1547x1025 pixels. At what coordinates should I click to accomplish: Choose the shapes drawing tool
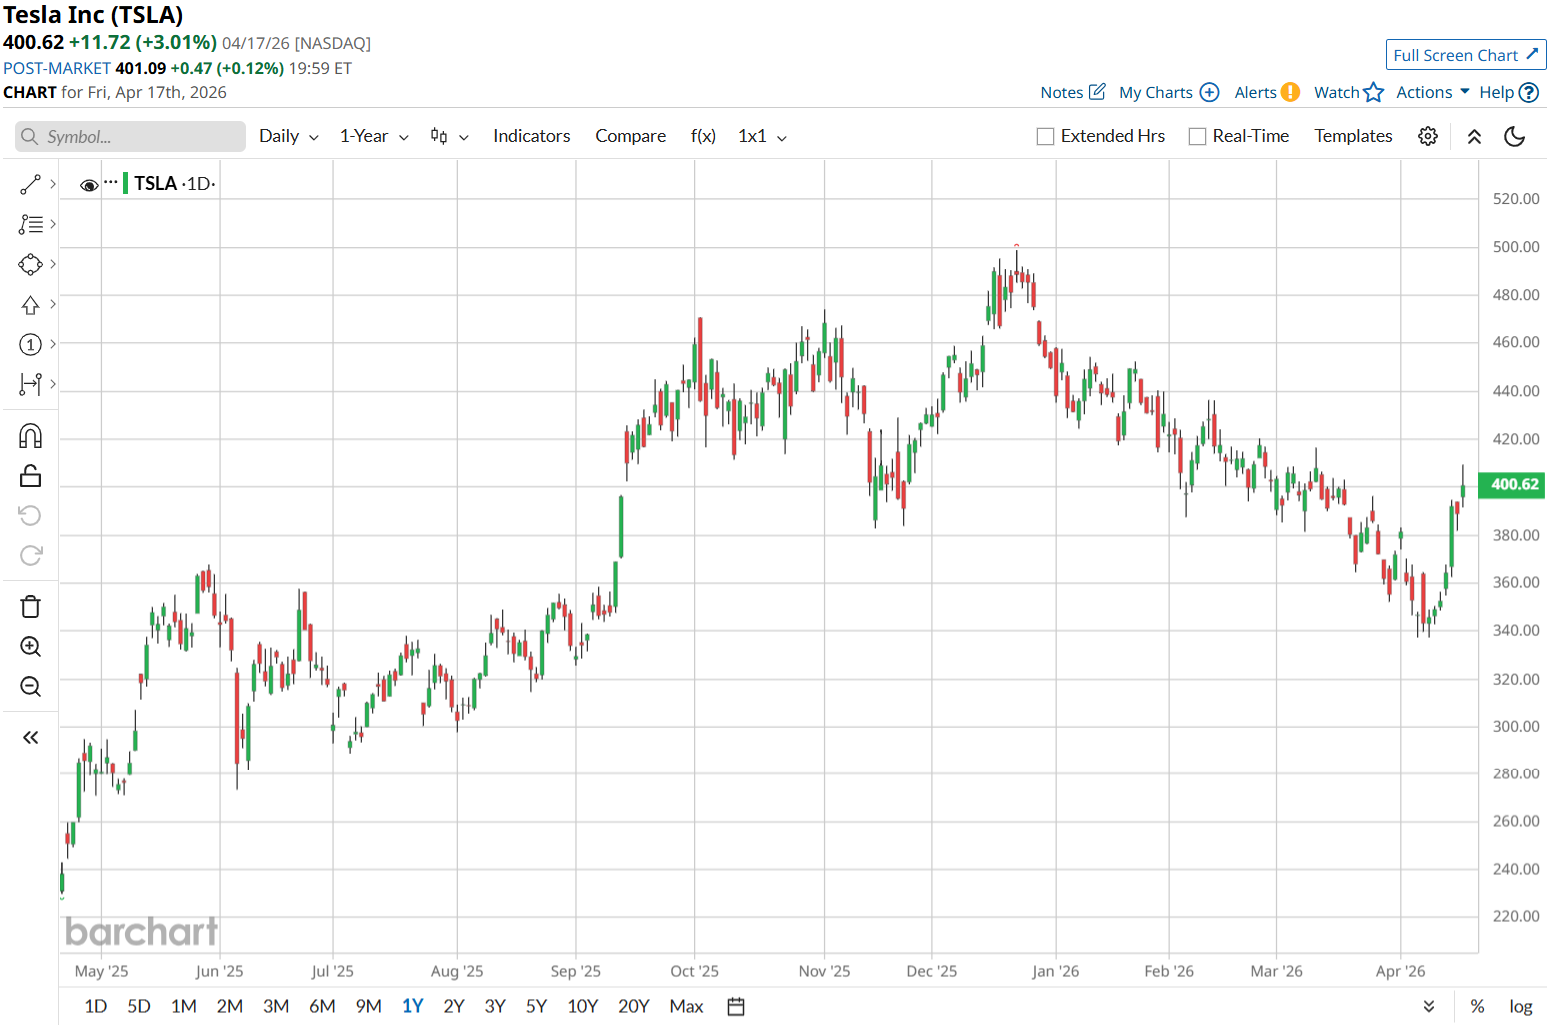[30, 265]
